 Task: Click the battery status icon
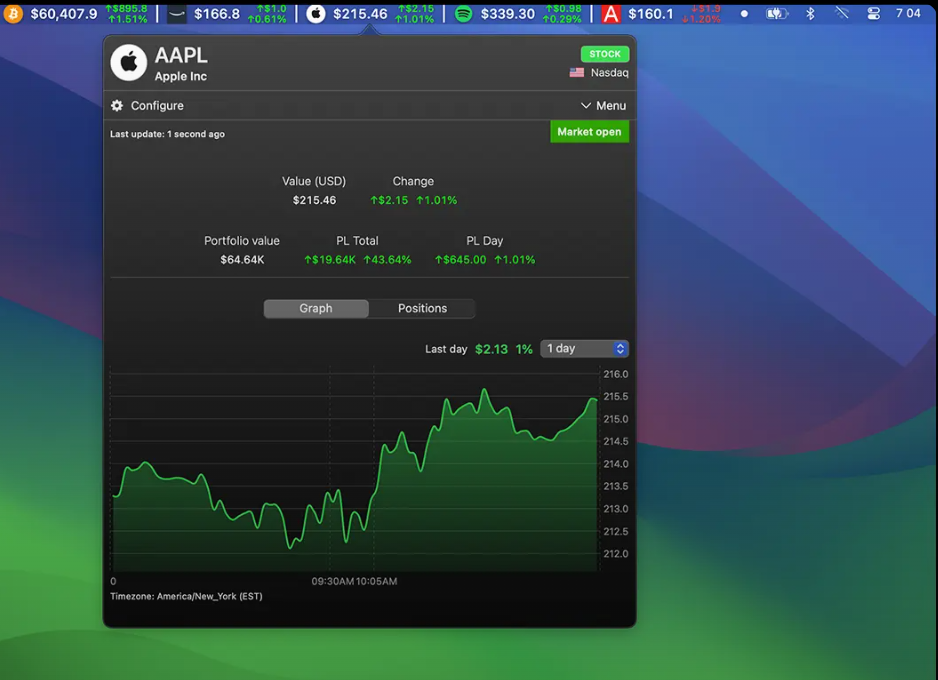point(776,13)
